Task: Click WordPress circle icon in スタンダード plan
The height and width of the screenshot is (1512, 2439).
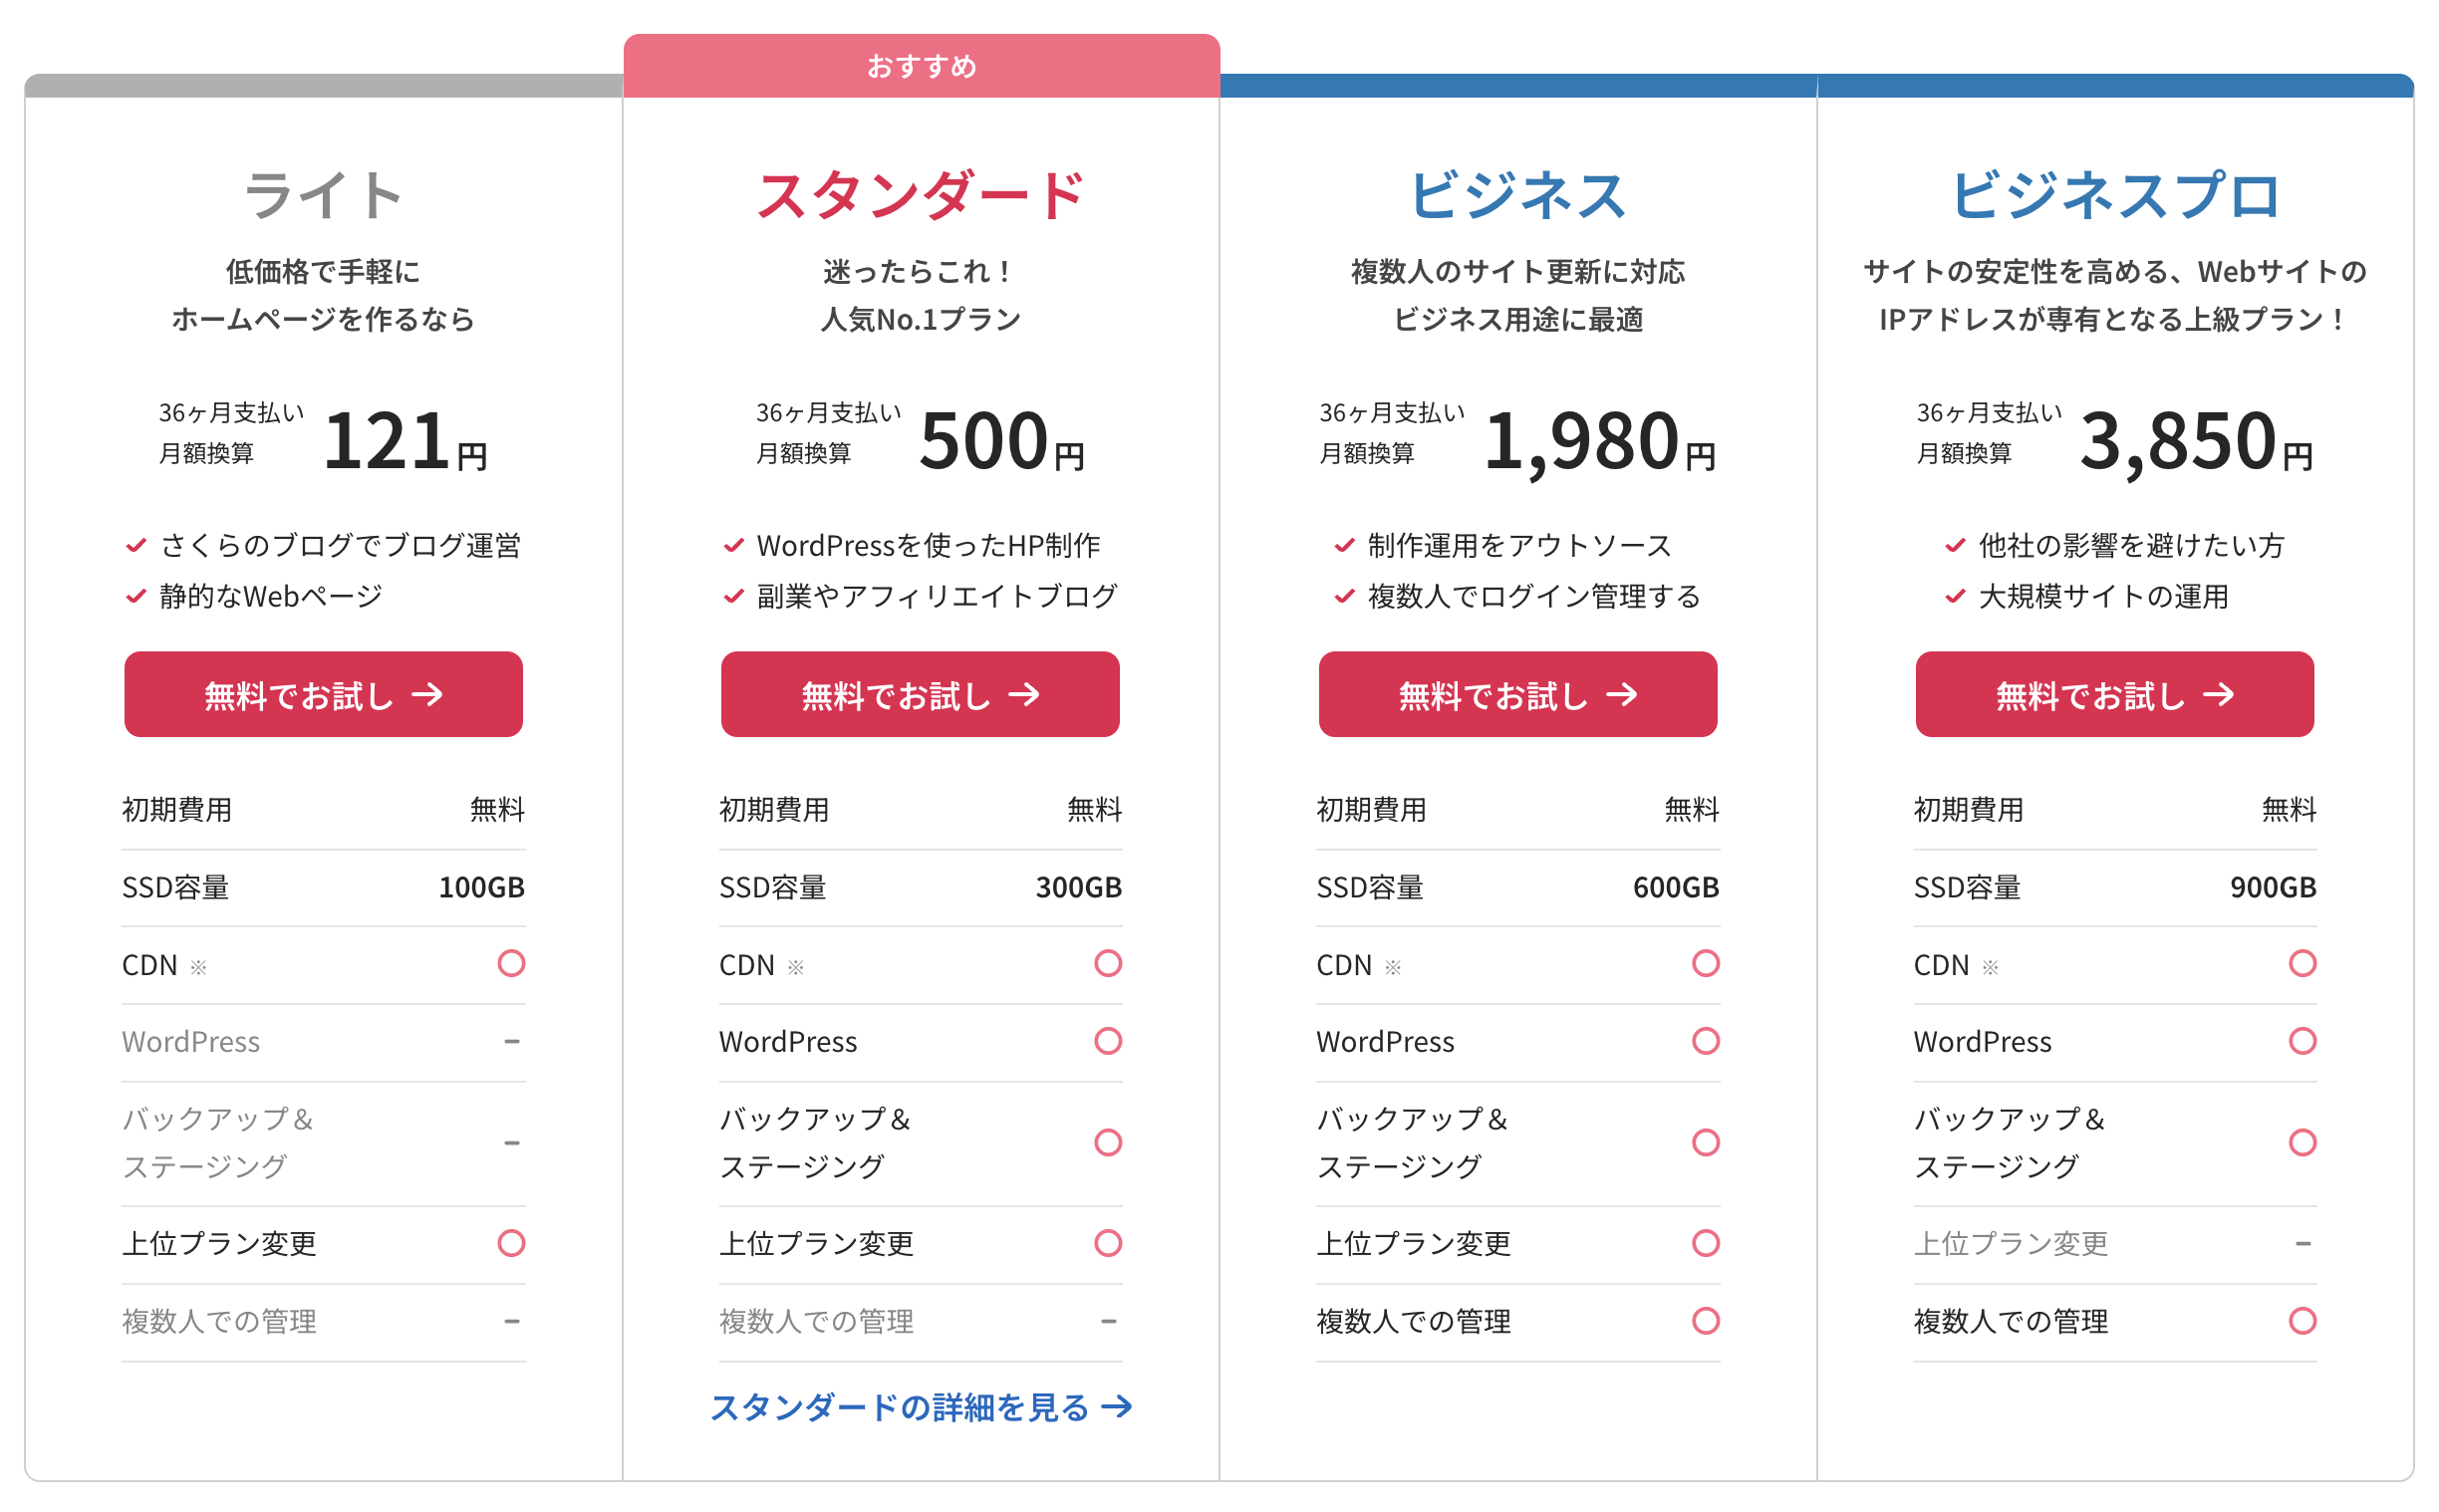Action: (x=1108, y=1041)
